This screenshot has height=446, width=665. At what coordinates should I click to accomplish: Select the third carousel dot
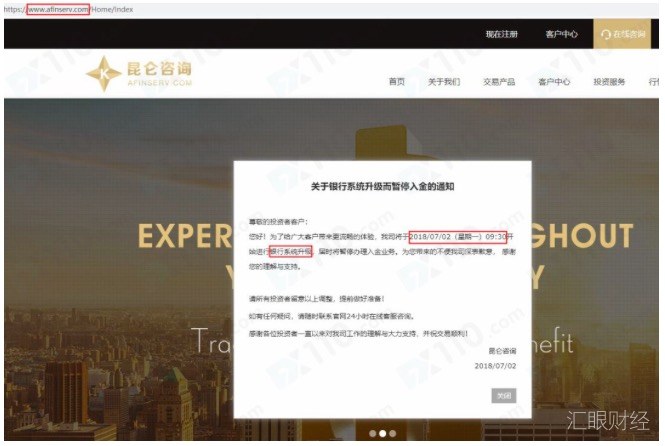click(x=393, y=433)
